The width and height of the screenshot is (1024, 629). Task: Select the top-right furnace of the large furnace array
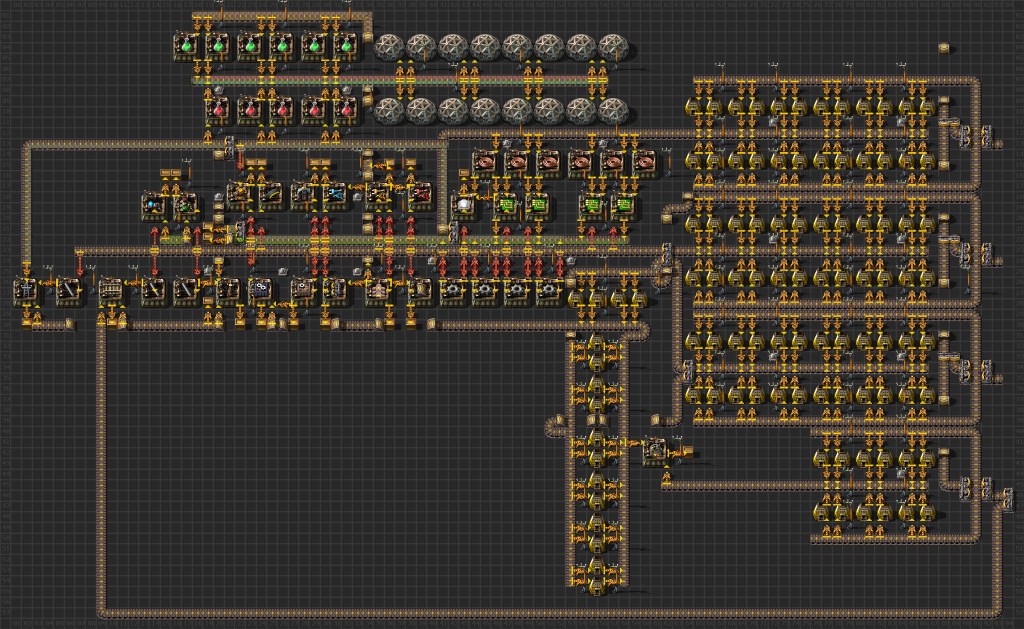point(928,106)
